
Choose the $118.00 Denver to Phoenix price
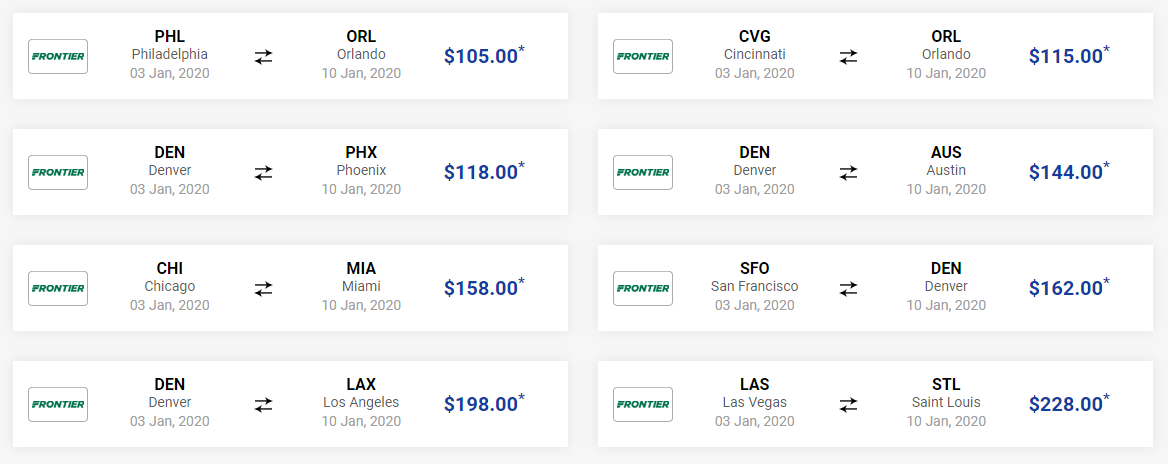pos(484,172)
